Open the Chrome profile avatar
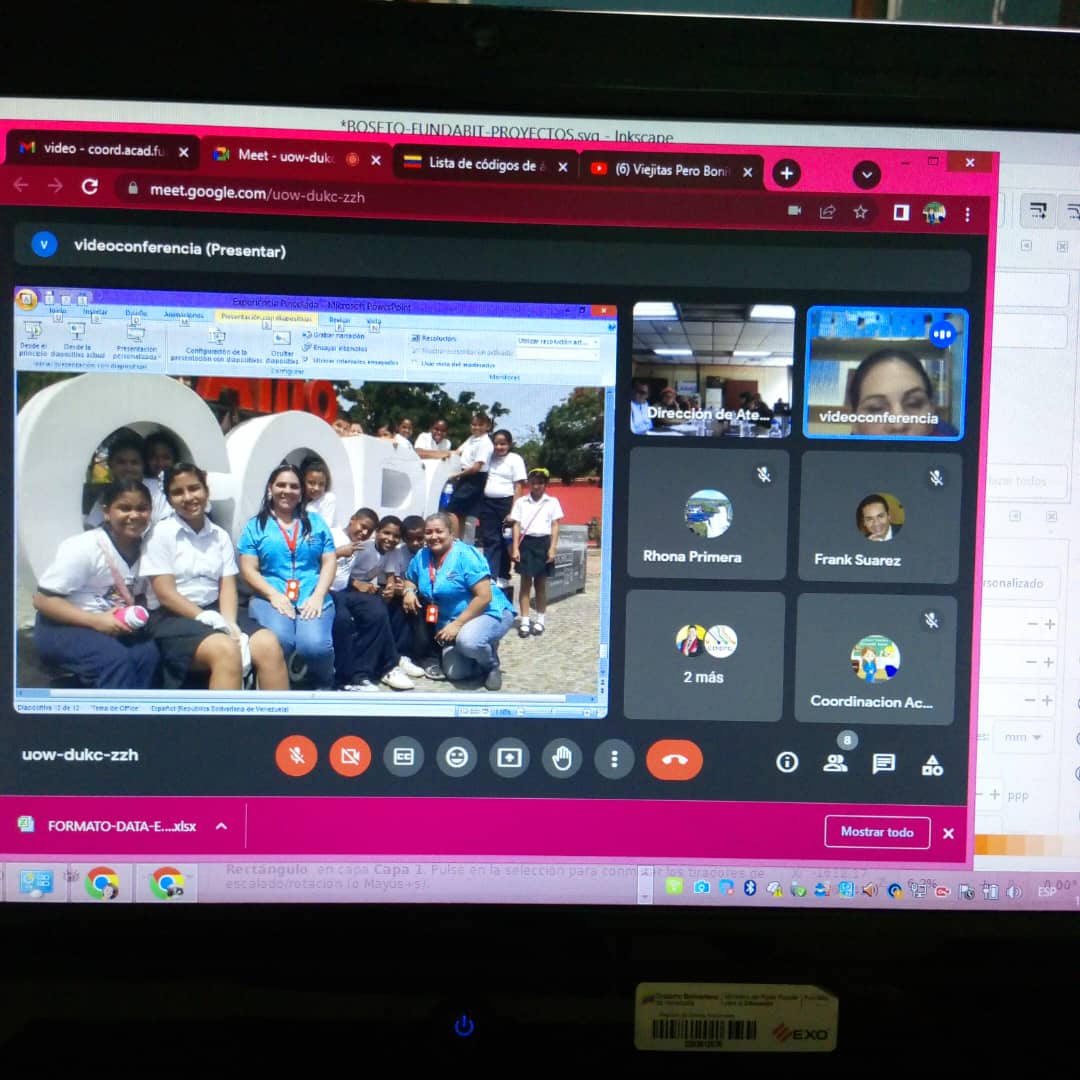Image resolution: width=1080 pixels, height=1080 pixels. click(934, 214)
